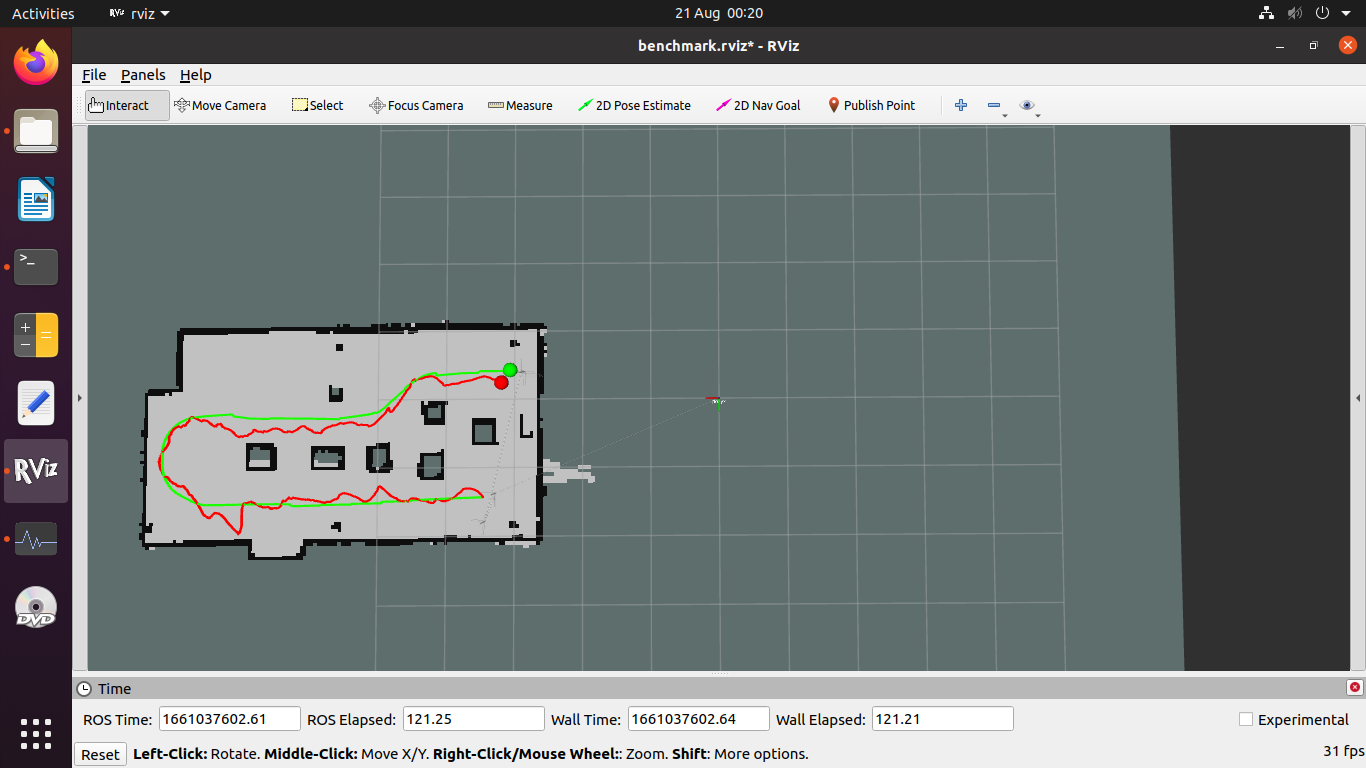The height and width of the screenshot is (768, 1366).
Task: Open RViz from the Ubuntu dock
Action: pyautogui.click(x=35, y=471)
